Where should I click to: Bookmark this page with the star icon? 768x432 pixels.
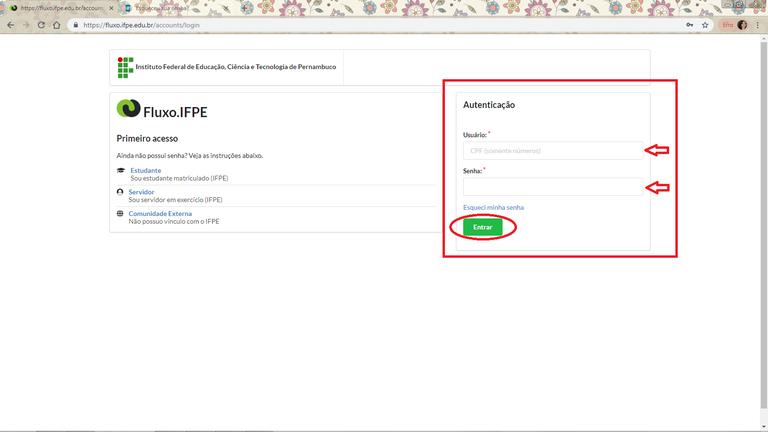[x=705, y=25]
